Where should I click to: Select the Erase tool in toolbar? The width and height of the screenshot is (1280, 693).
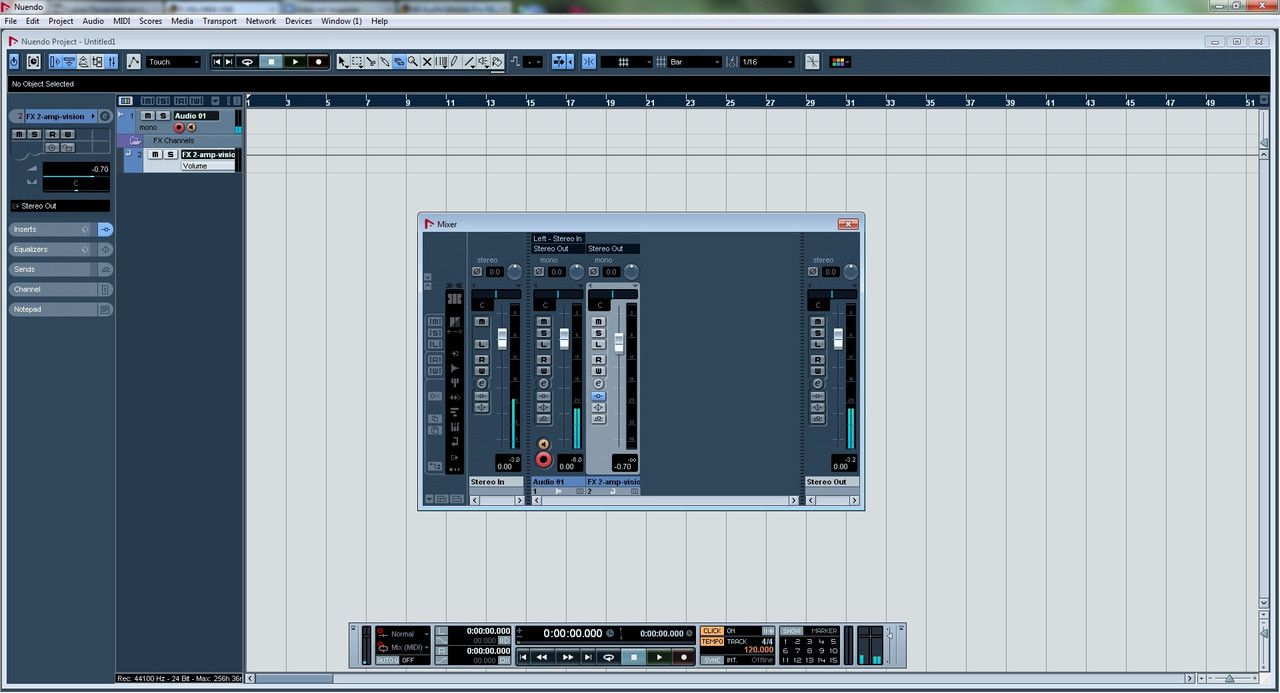399,62
